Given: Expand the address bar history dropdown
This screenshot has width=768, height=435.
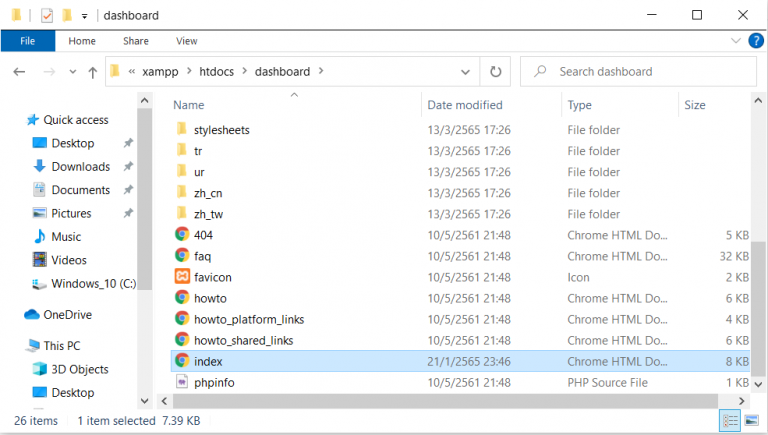Looking at the screenshot, I should [464, 72].
